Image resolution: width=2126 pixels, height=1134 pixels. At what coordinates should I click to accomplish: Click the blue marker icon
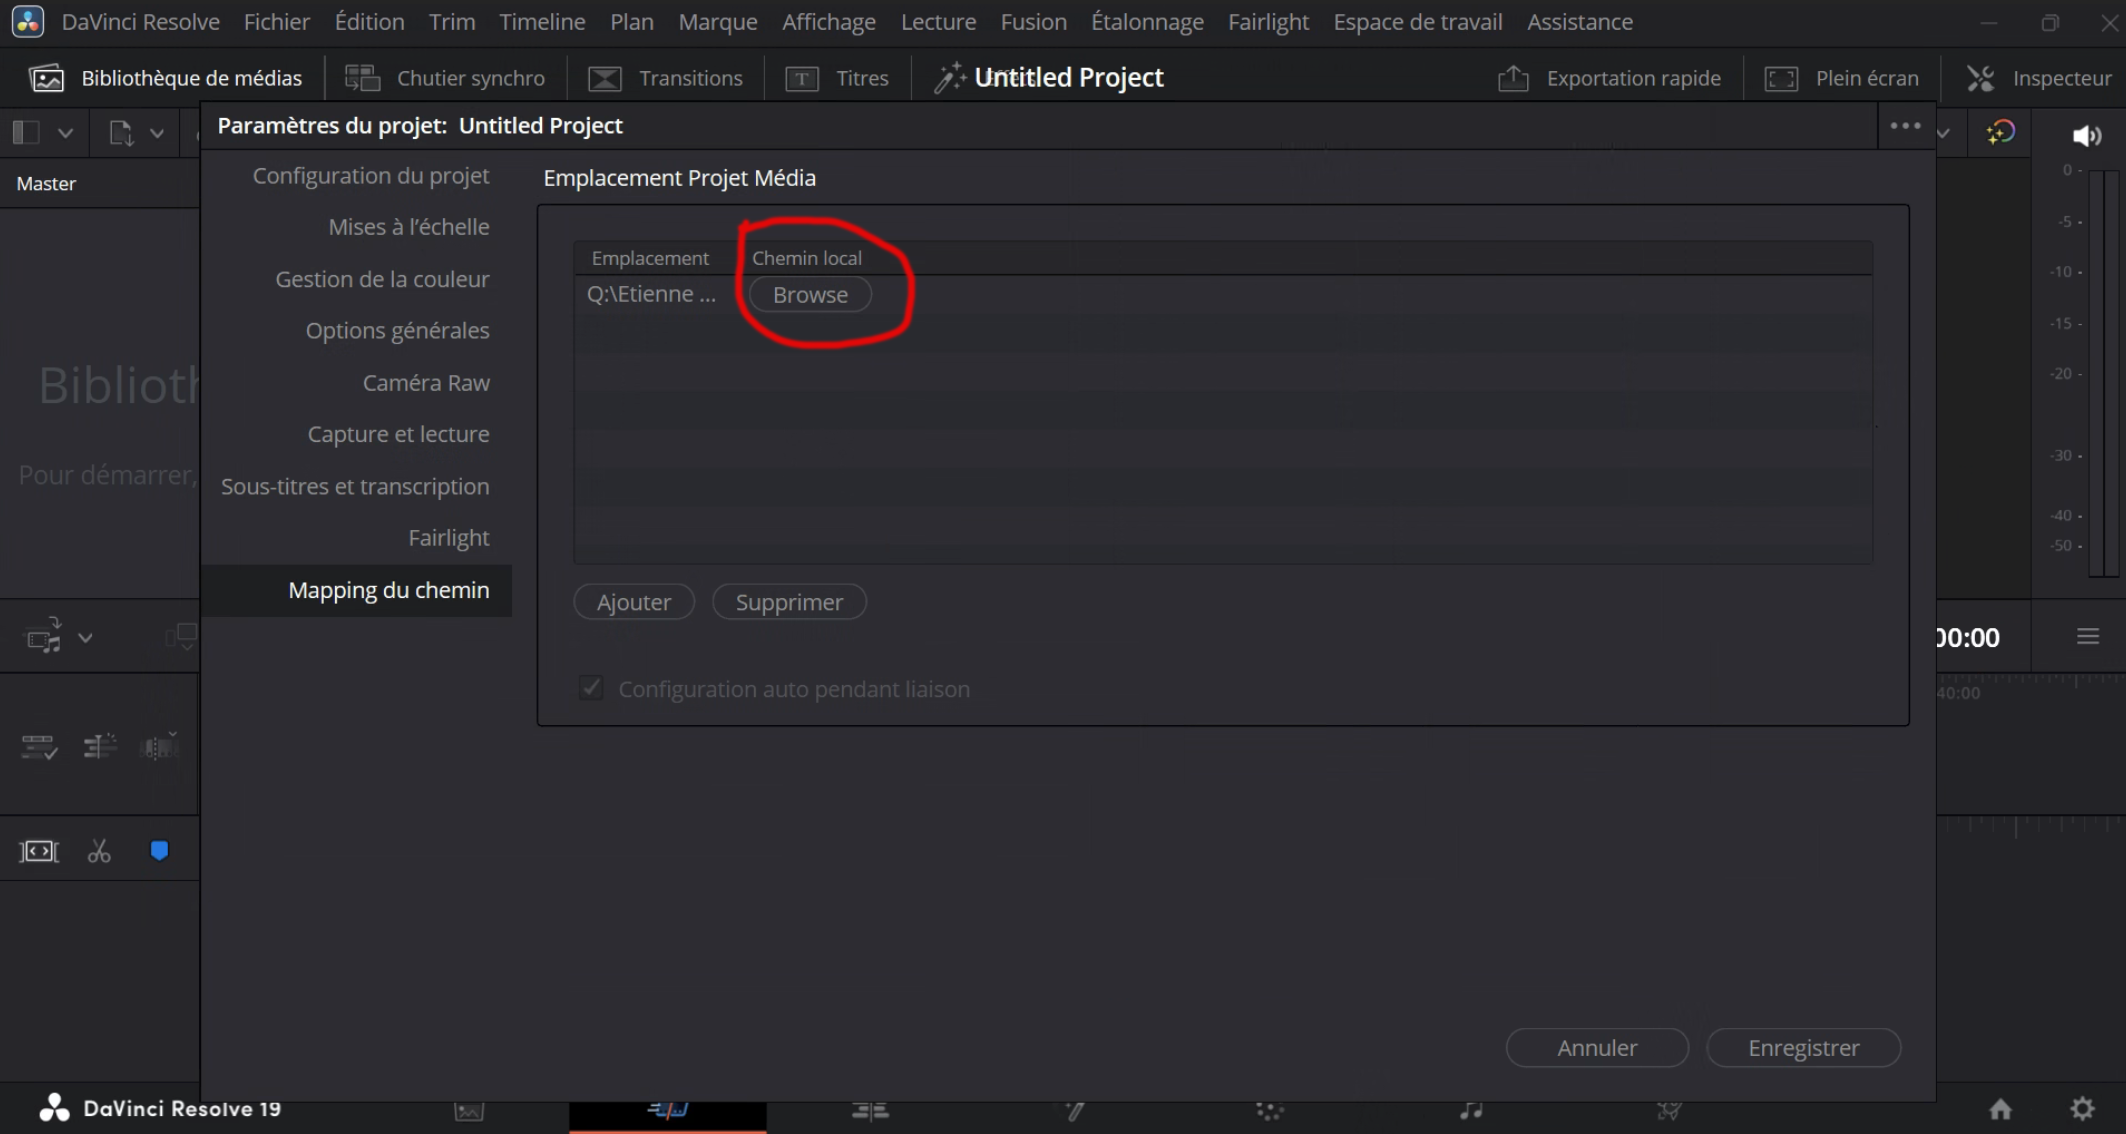159,851
